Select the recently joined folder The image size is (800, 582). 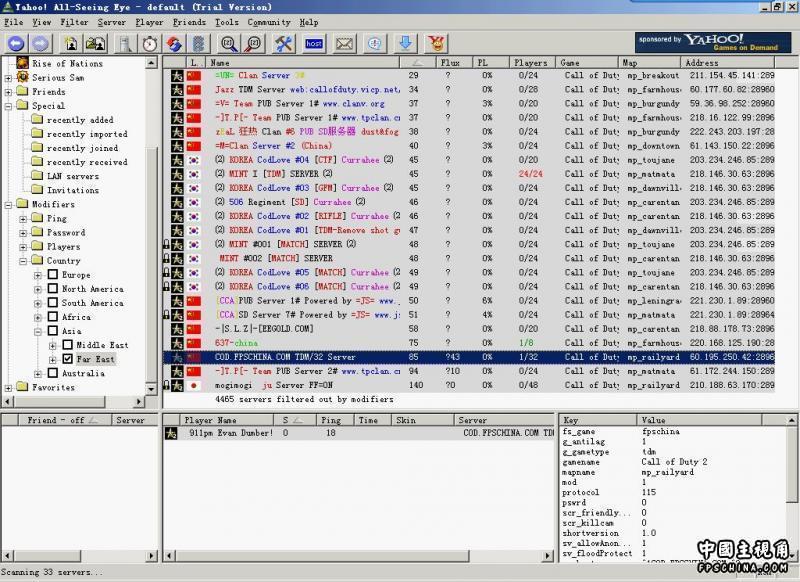pos(82,148)
